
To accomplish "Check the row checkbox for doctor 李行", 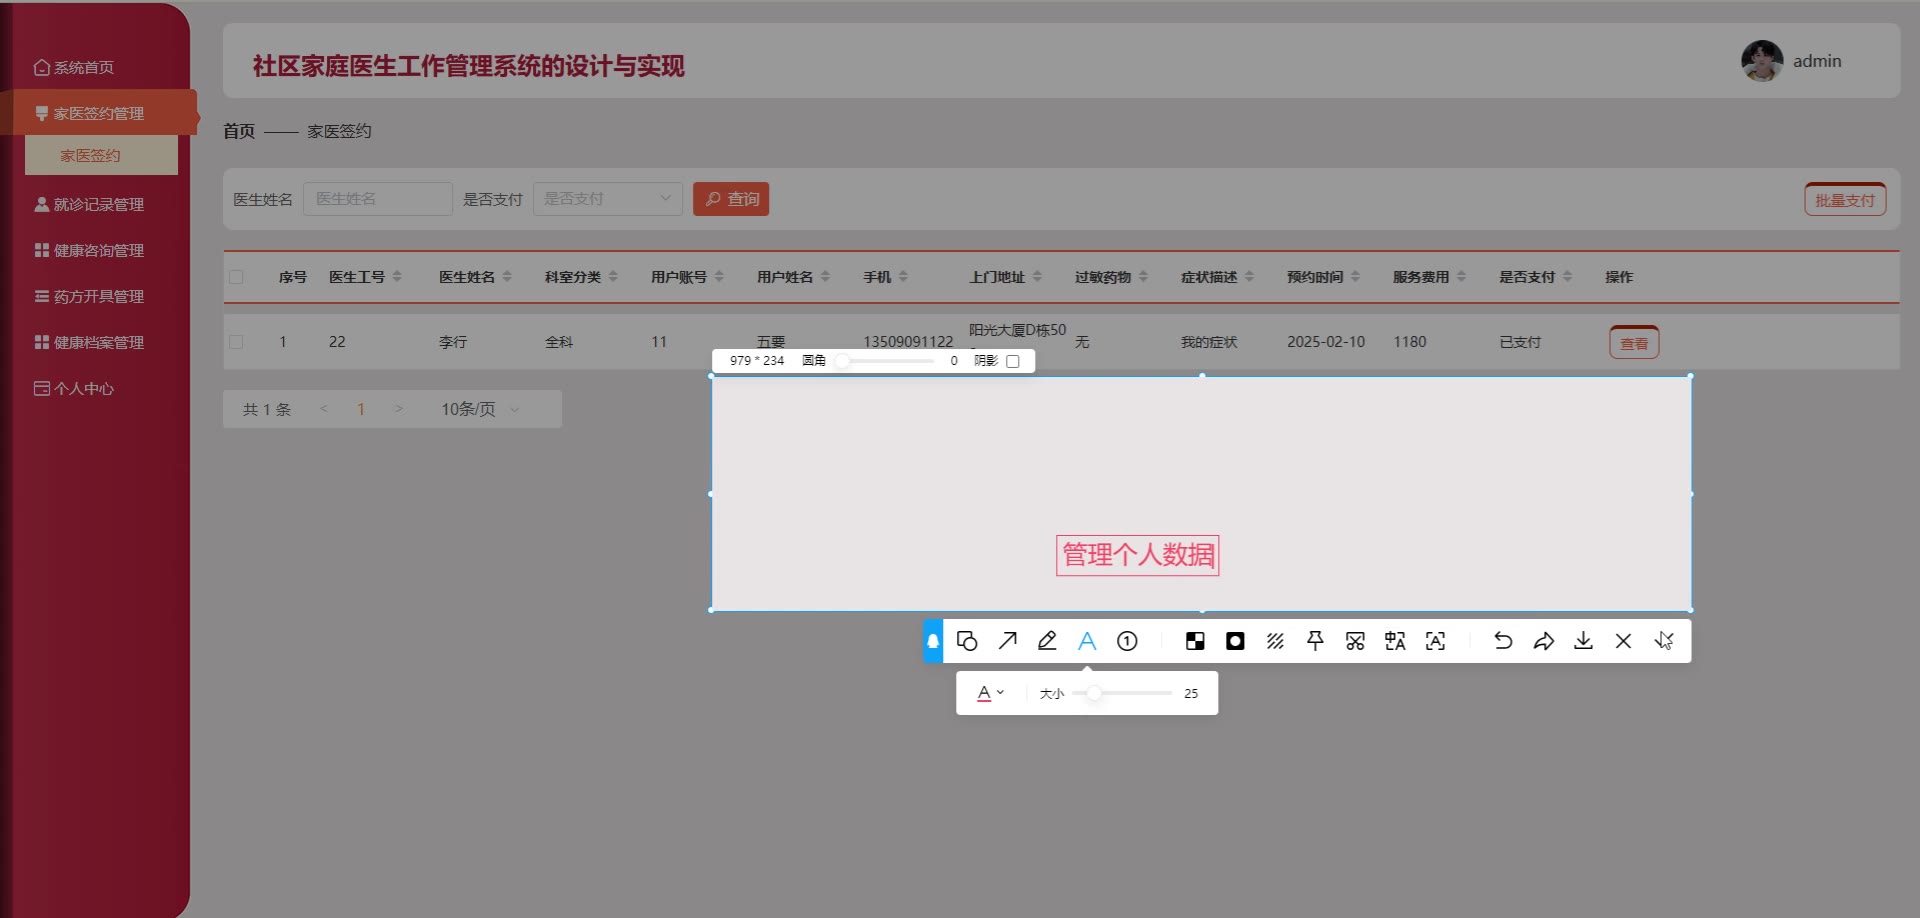I will coord(236,342).
